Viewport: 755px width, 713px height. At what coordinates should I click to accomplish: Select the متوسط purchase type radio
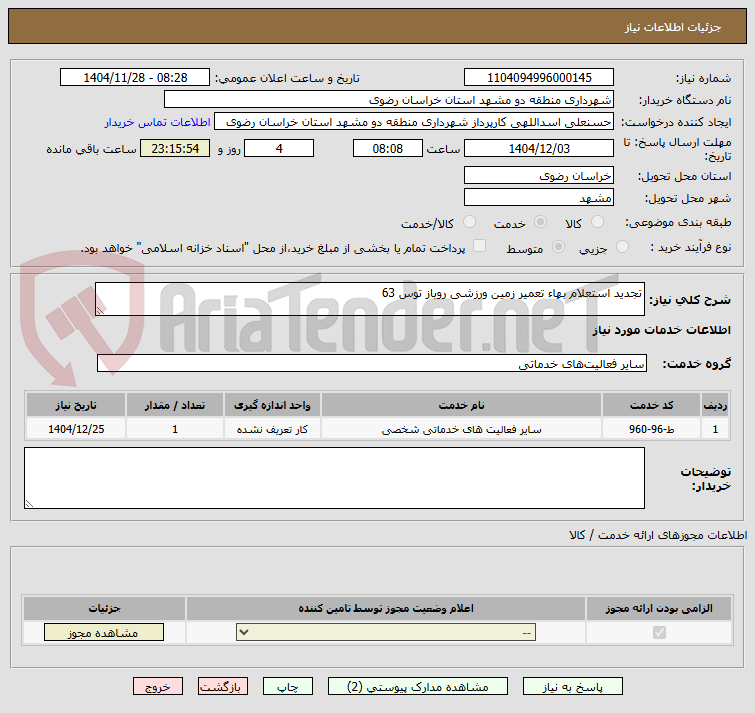click(558, 247)
